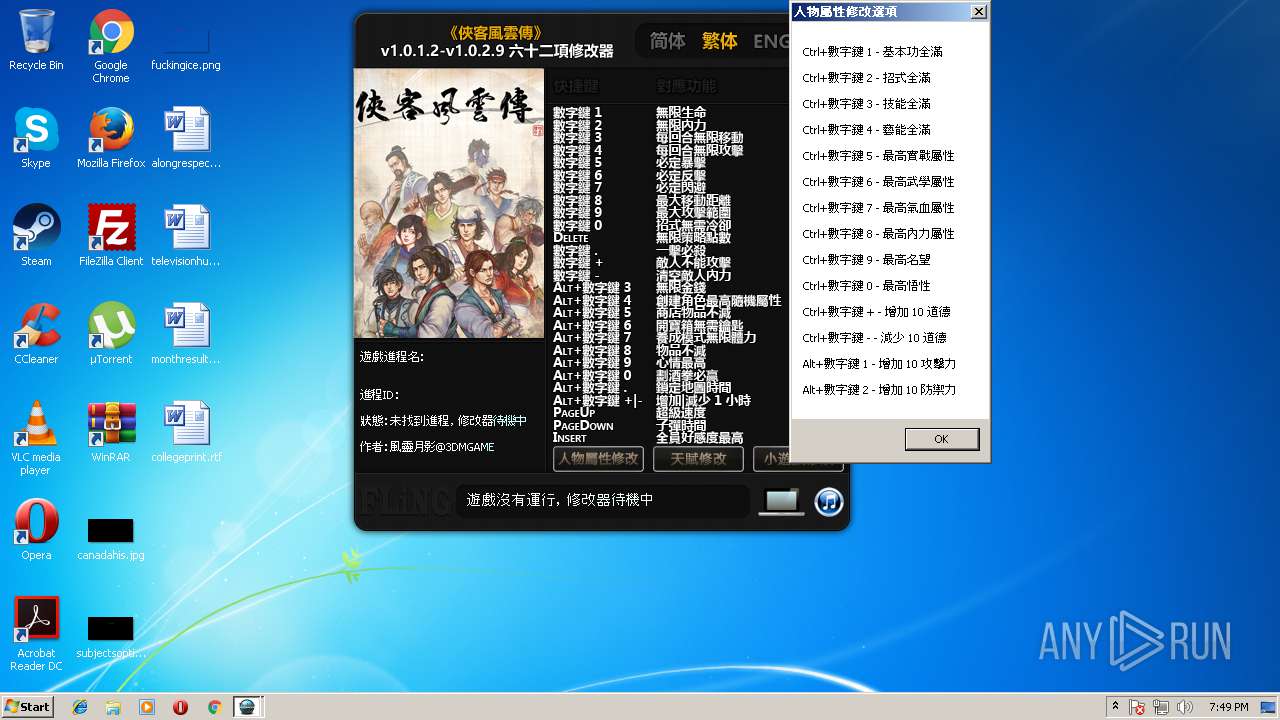Launch WinRAR desktop shortcut
Screen dimensions: 1280x720
coord(111,432)
